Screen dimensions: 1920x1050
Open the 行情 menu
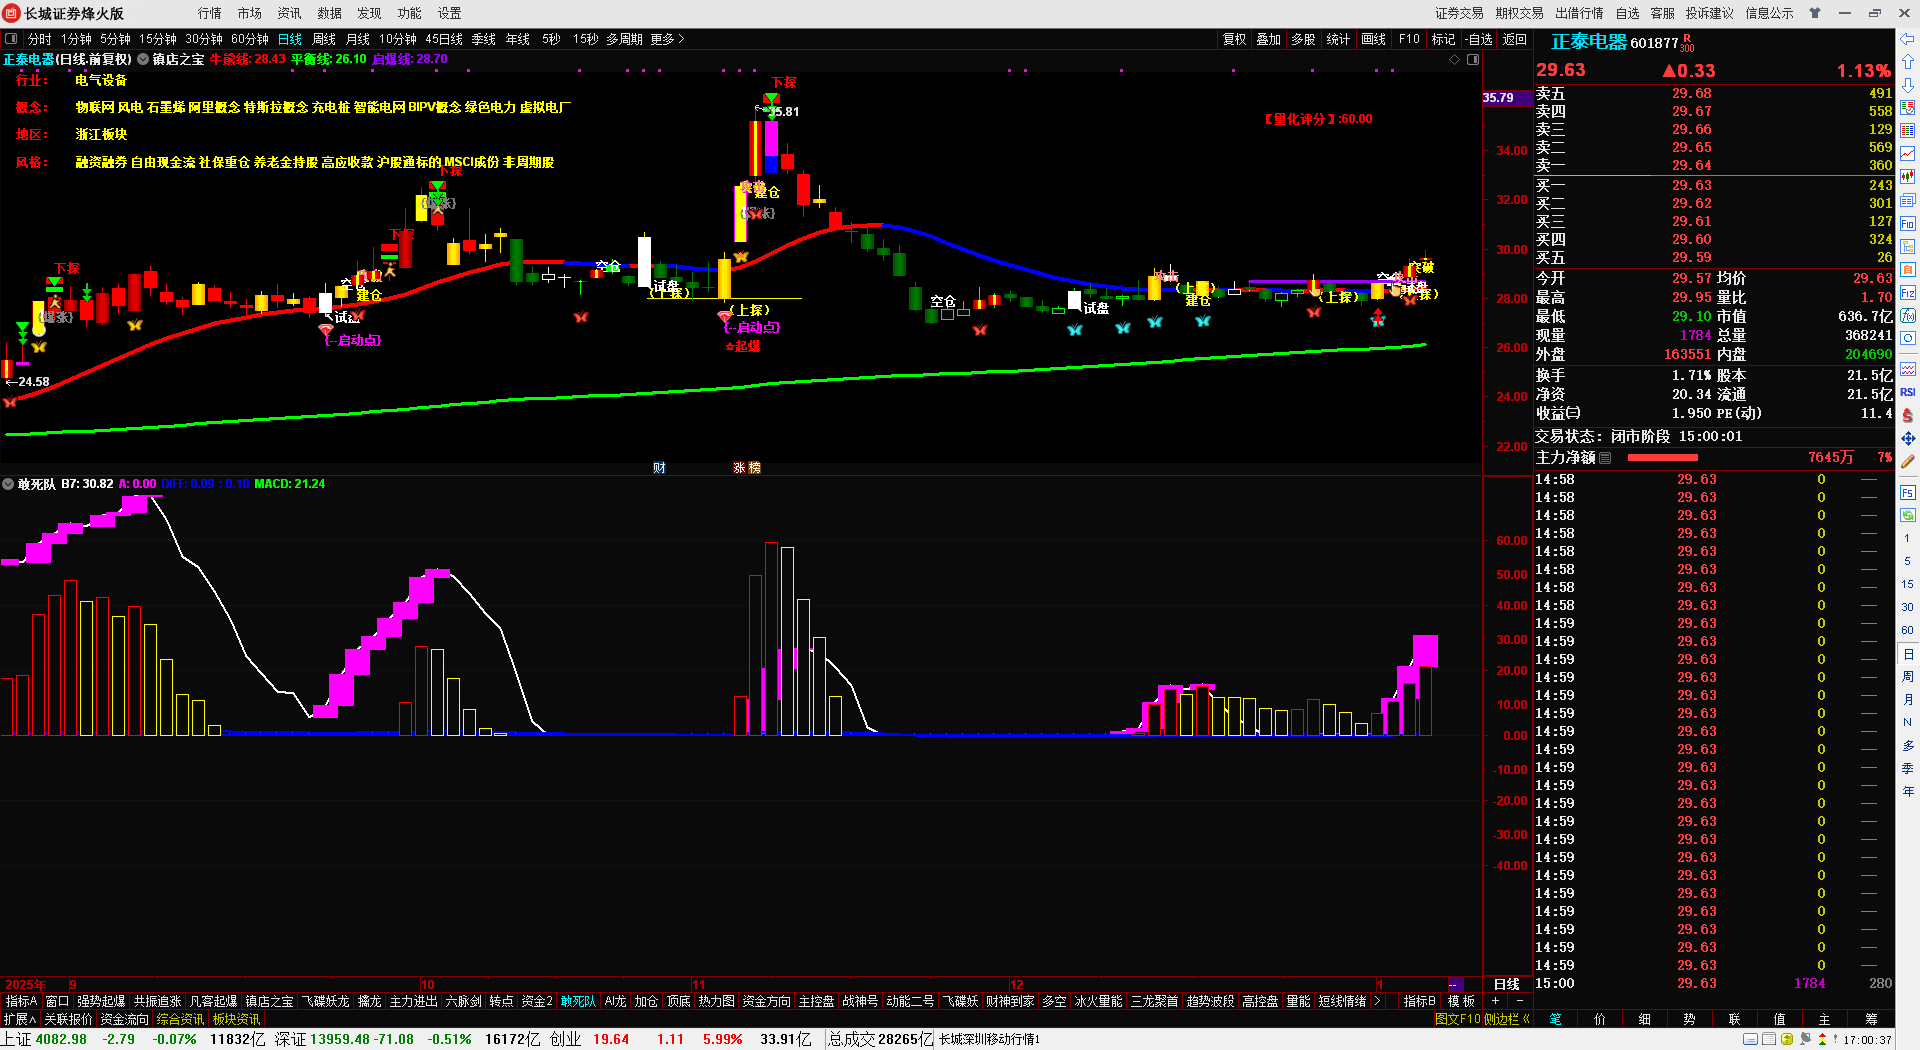[210, 13]
